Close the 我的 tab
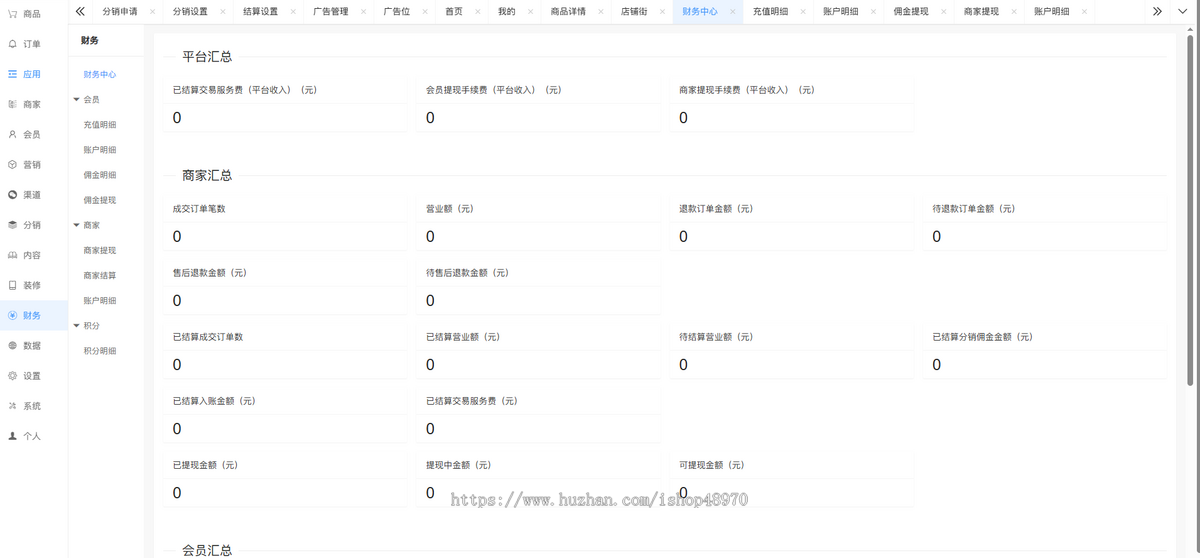The height and width of the screenshot is (558, 1200). (531, 12)
